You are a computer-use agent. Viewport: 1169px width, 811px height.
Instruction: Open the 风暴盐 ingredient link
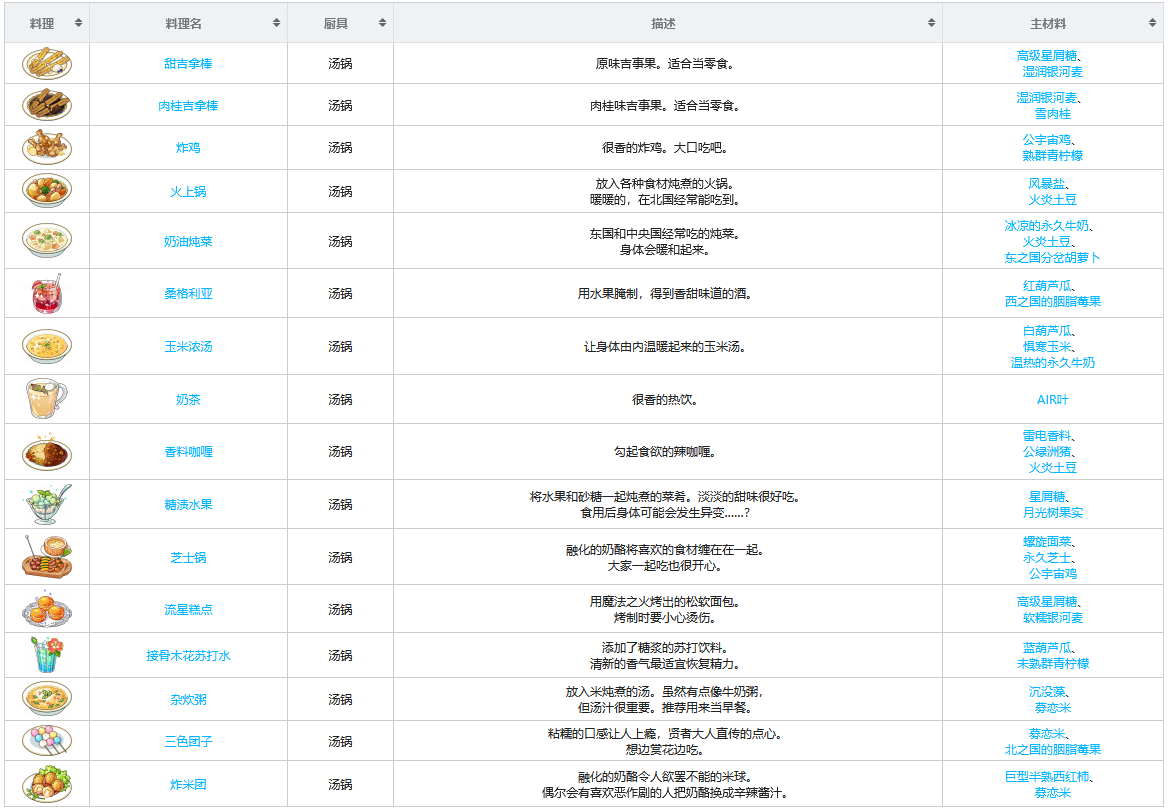click(x=1046, y=183)
